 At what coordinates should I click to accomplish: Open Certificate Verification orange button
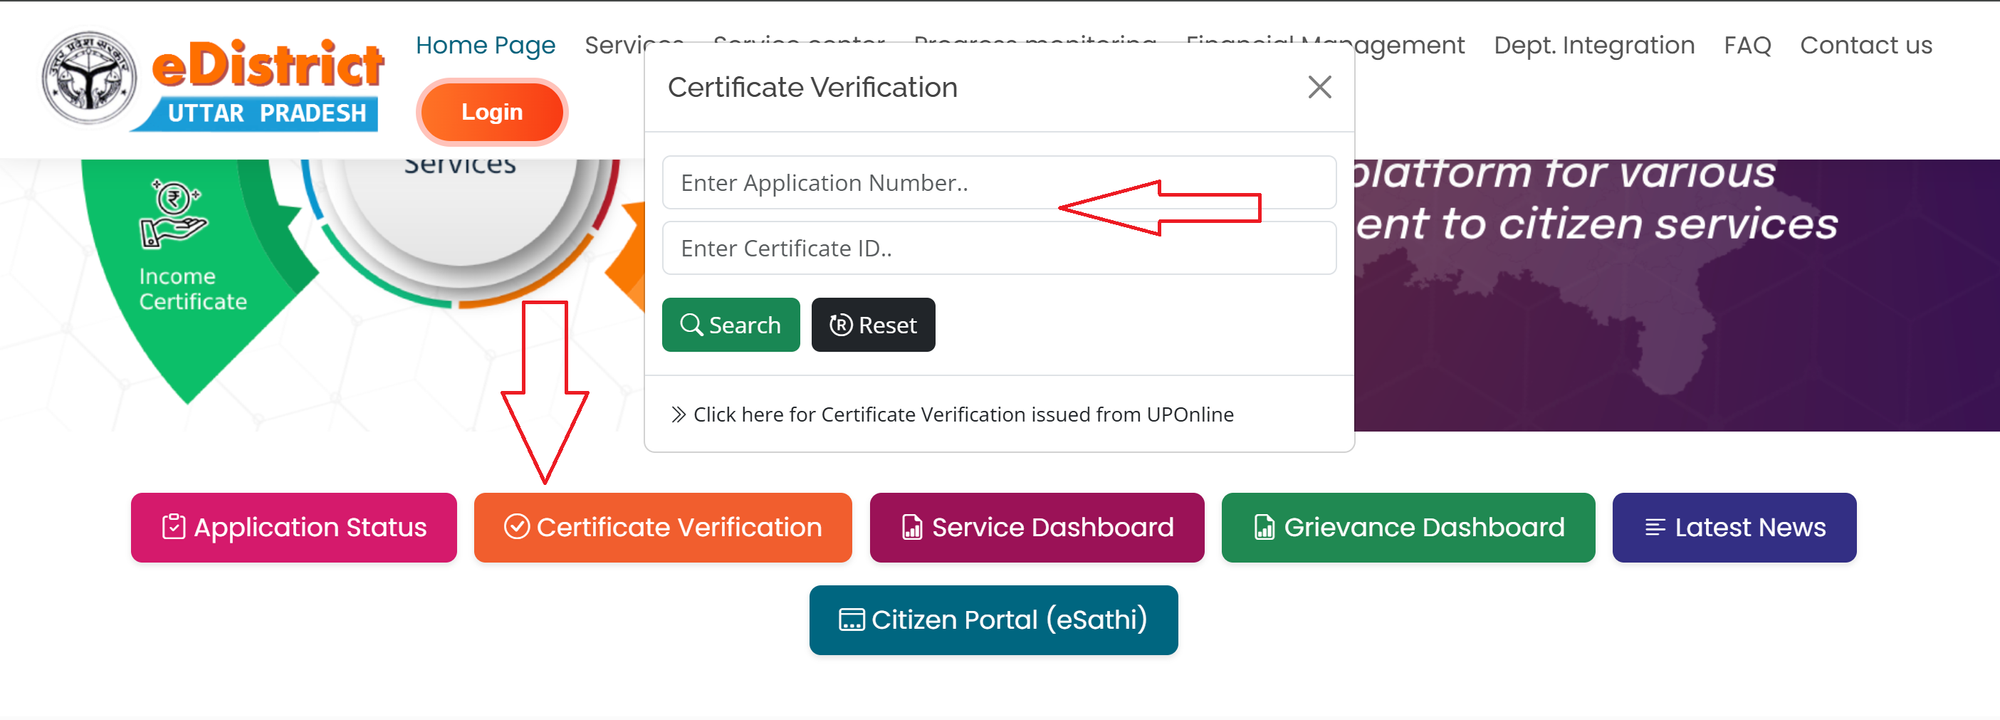tap(663, 527)
